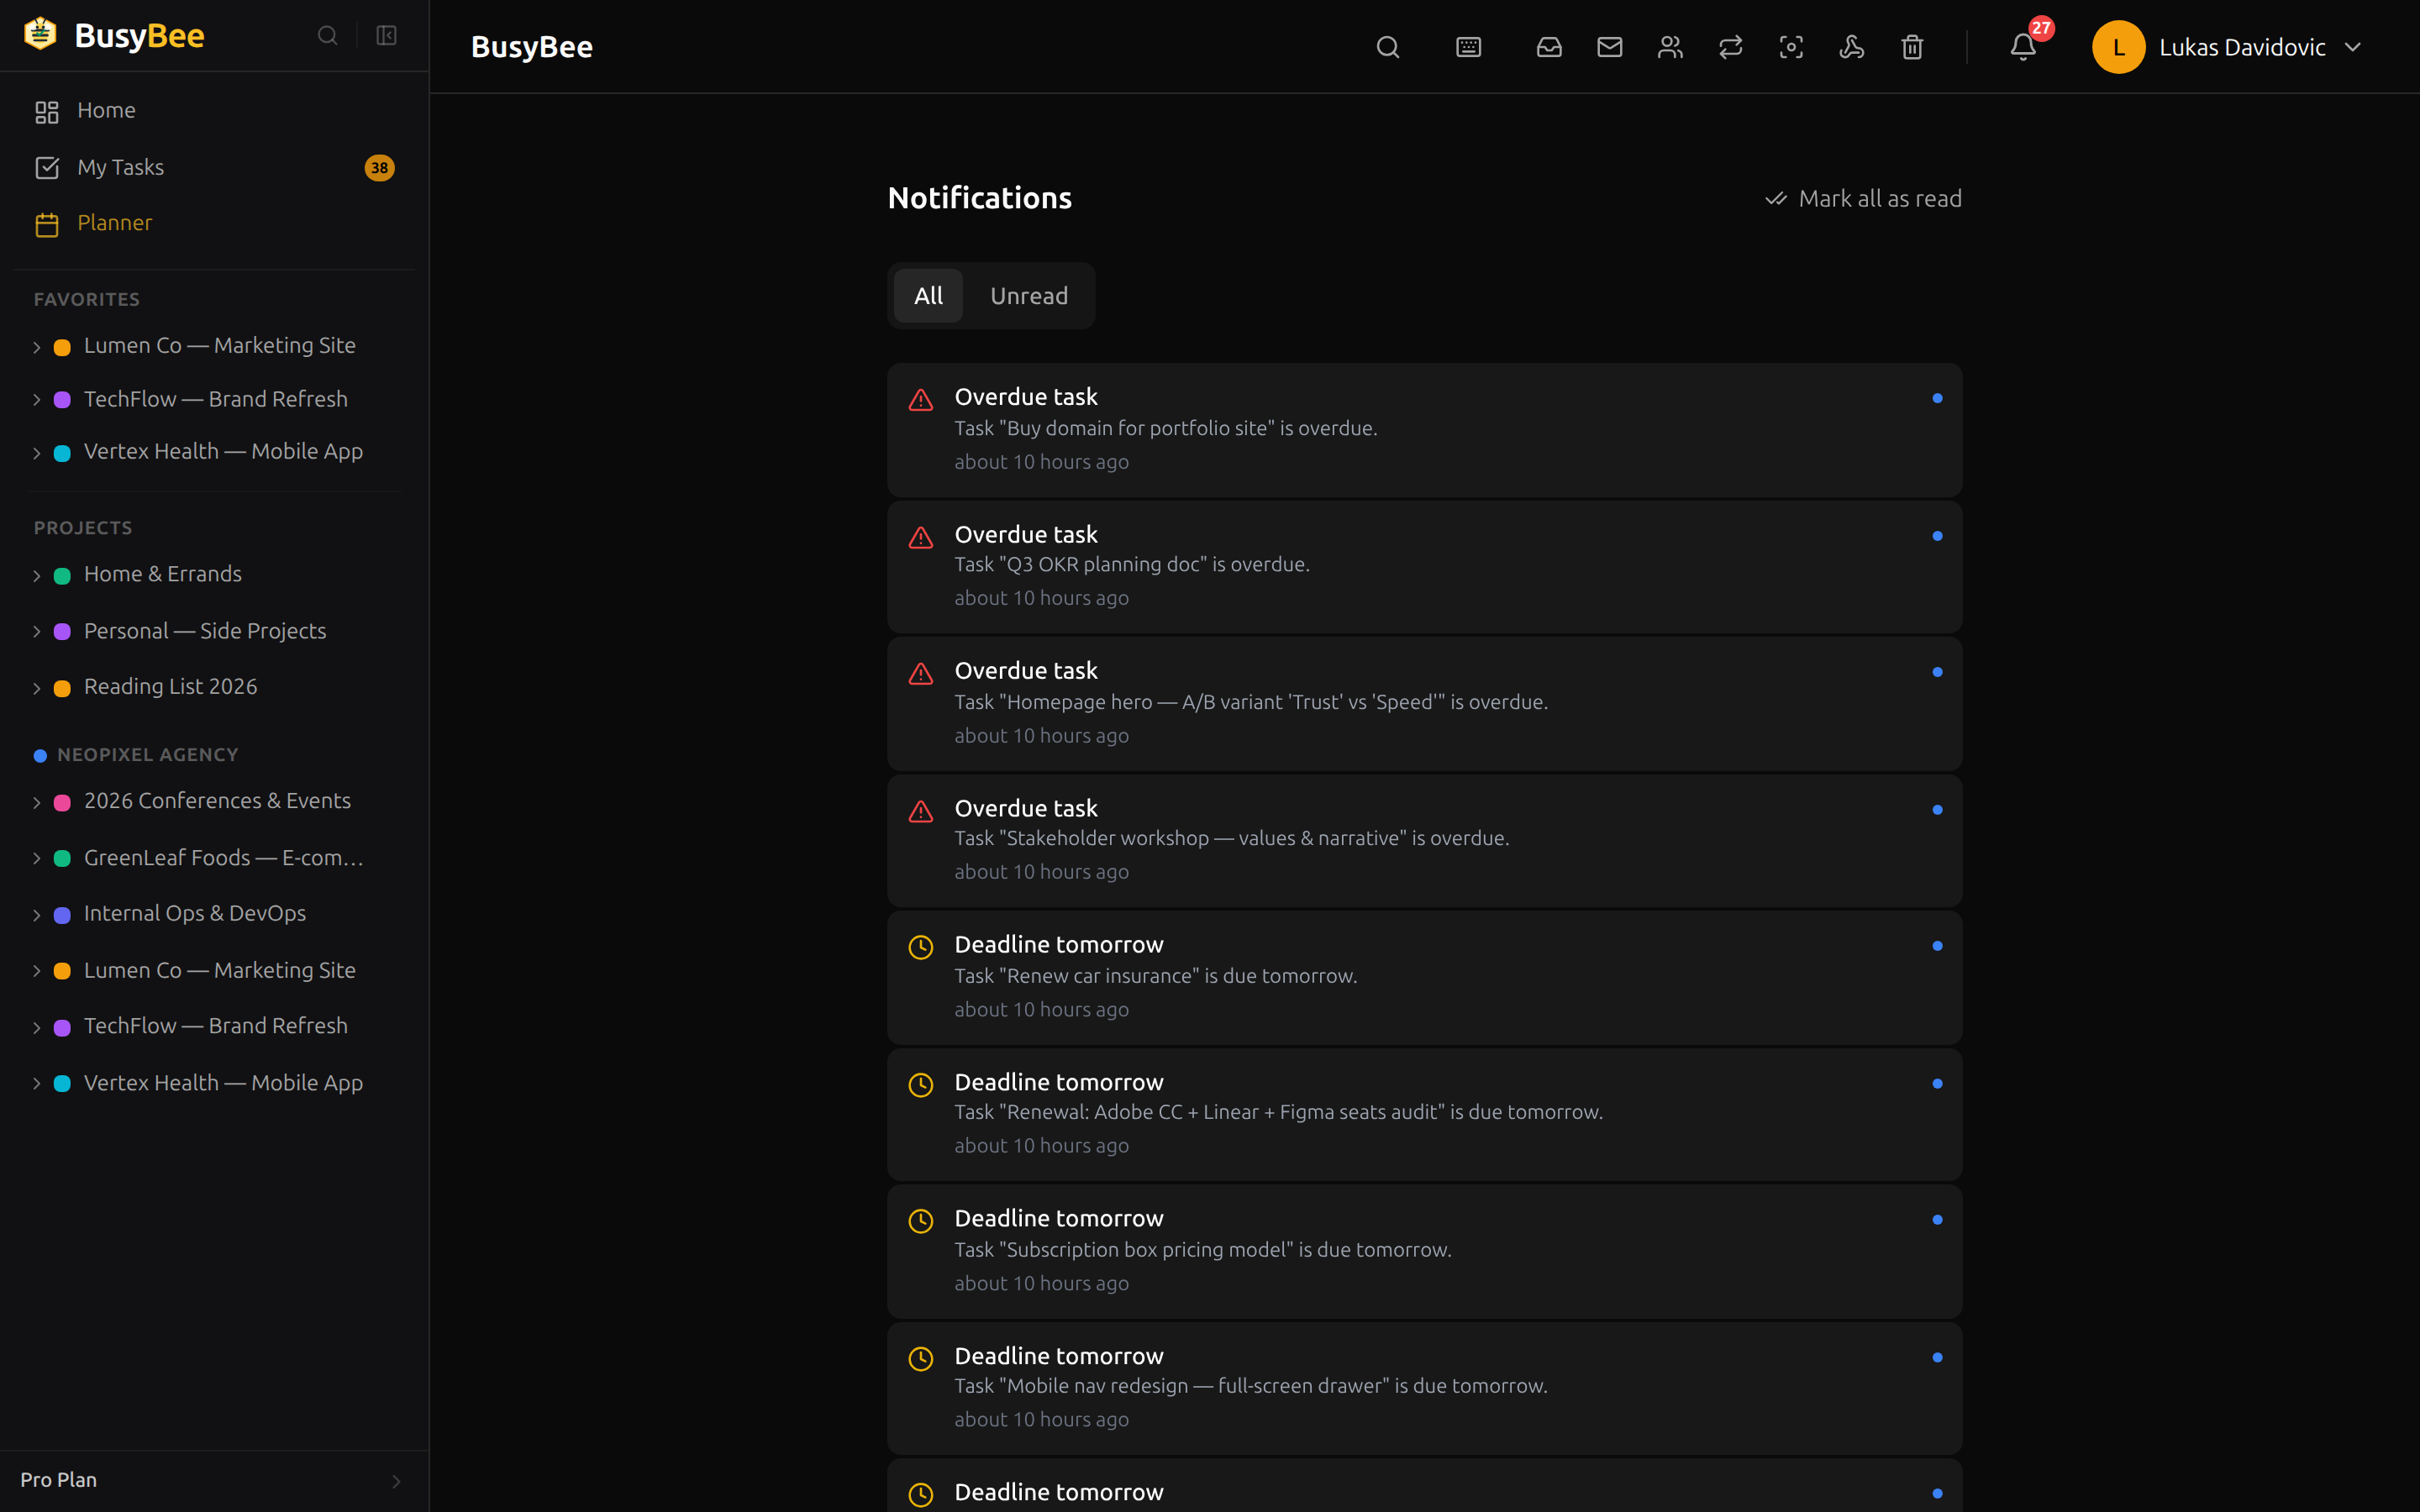
Task: Click the BusyBee bee logo
Action: click(x=40, y=34)
